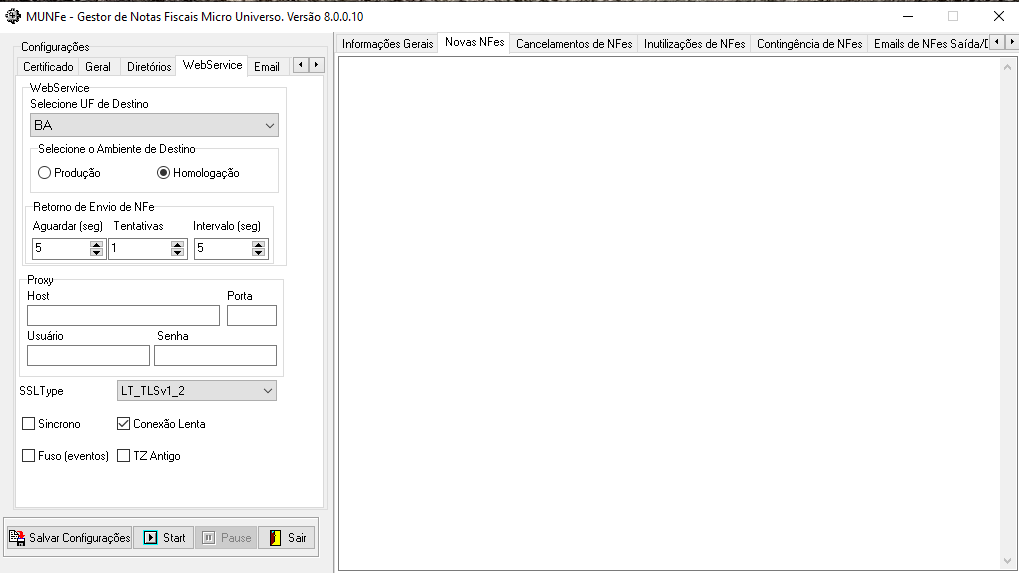Click the proxy Host input field
Viewport: 1019px width, 573px height.
pyautogui.click(x=123, y=316)
